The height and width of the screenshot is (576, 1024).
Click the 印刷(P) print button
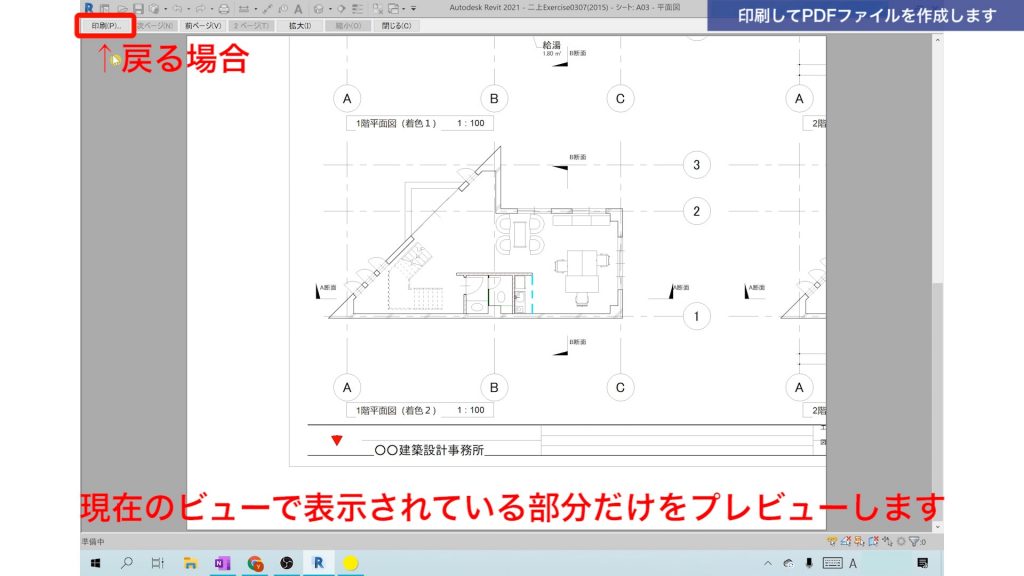click(105, 26)
